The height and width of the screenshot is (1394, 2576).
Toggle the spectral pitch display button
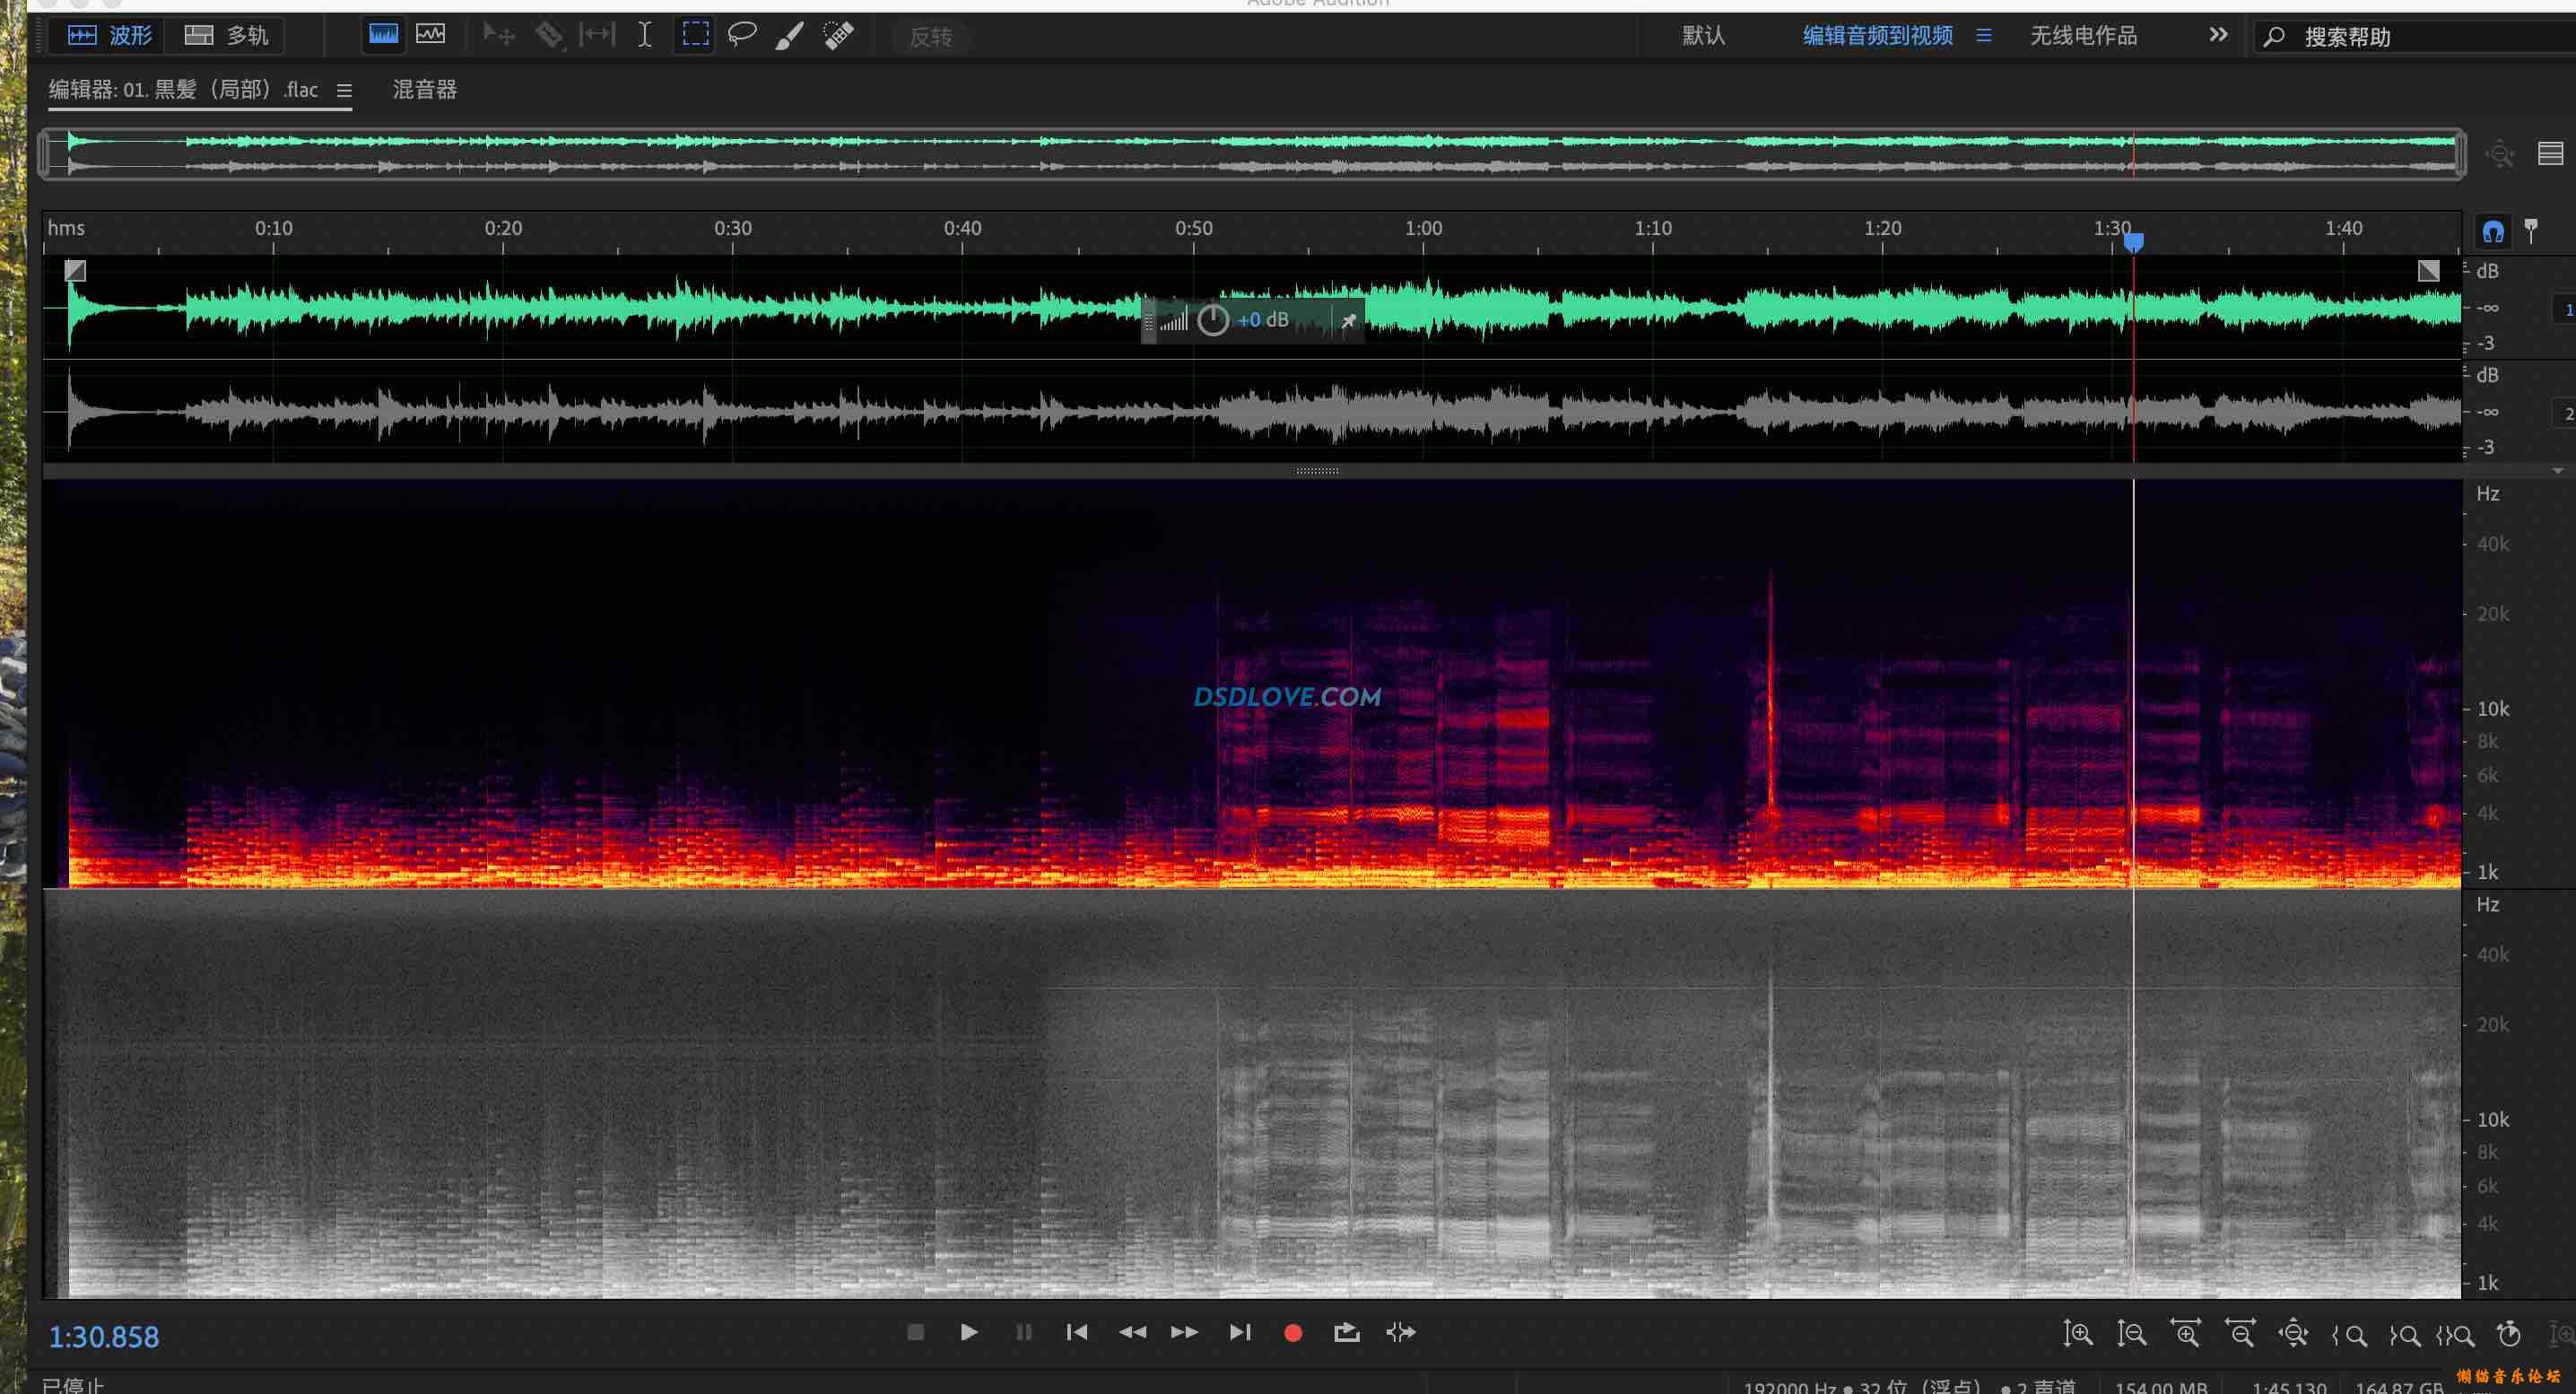pyautogui.click(x=431, y=35)
